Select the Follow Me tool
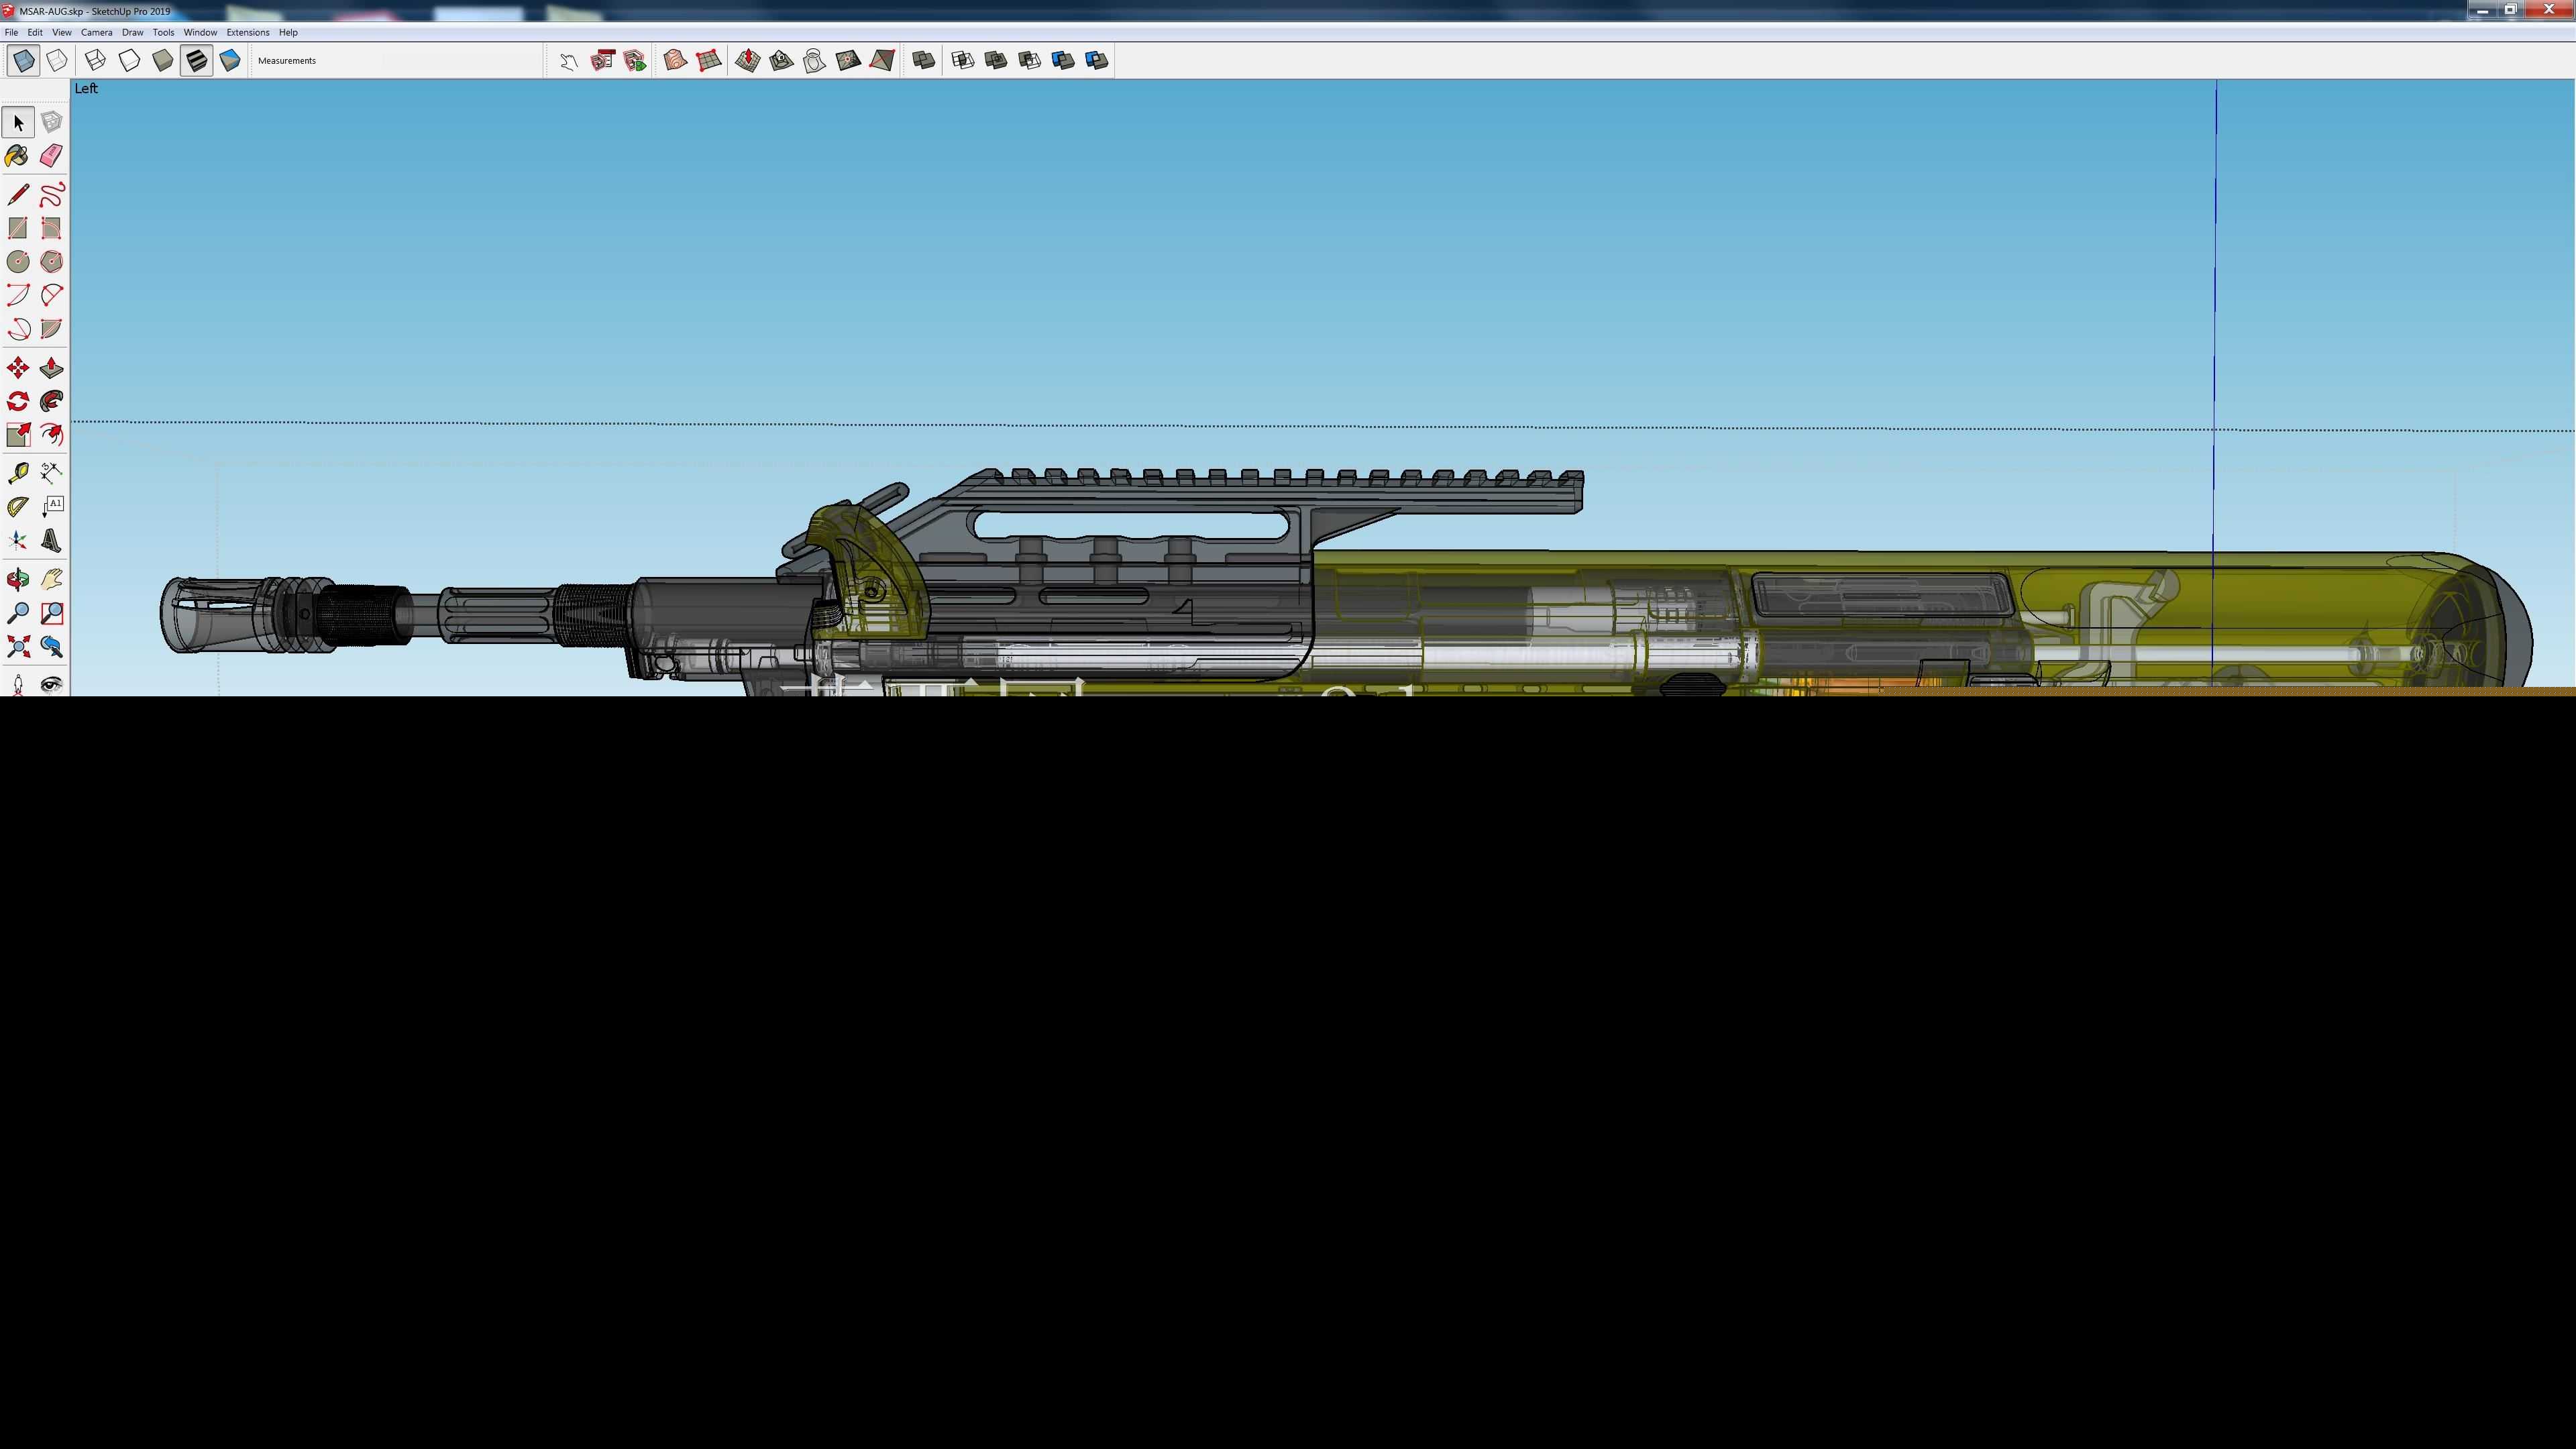The width and height of the screenshot is (2576, 1449). [x=52, y=402]
